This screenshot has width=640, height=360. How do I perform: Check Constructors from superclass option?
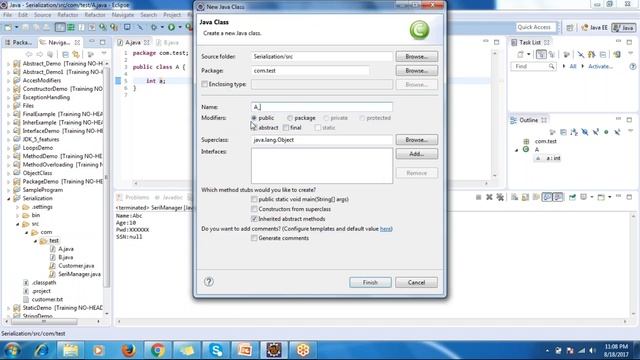pos(254,209)
